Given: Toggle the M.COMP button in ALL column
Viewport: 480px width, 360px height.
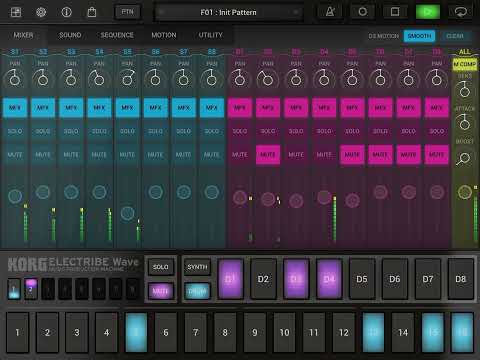Looking at the screenshot, I should 465,64.
